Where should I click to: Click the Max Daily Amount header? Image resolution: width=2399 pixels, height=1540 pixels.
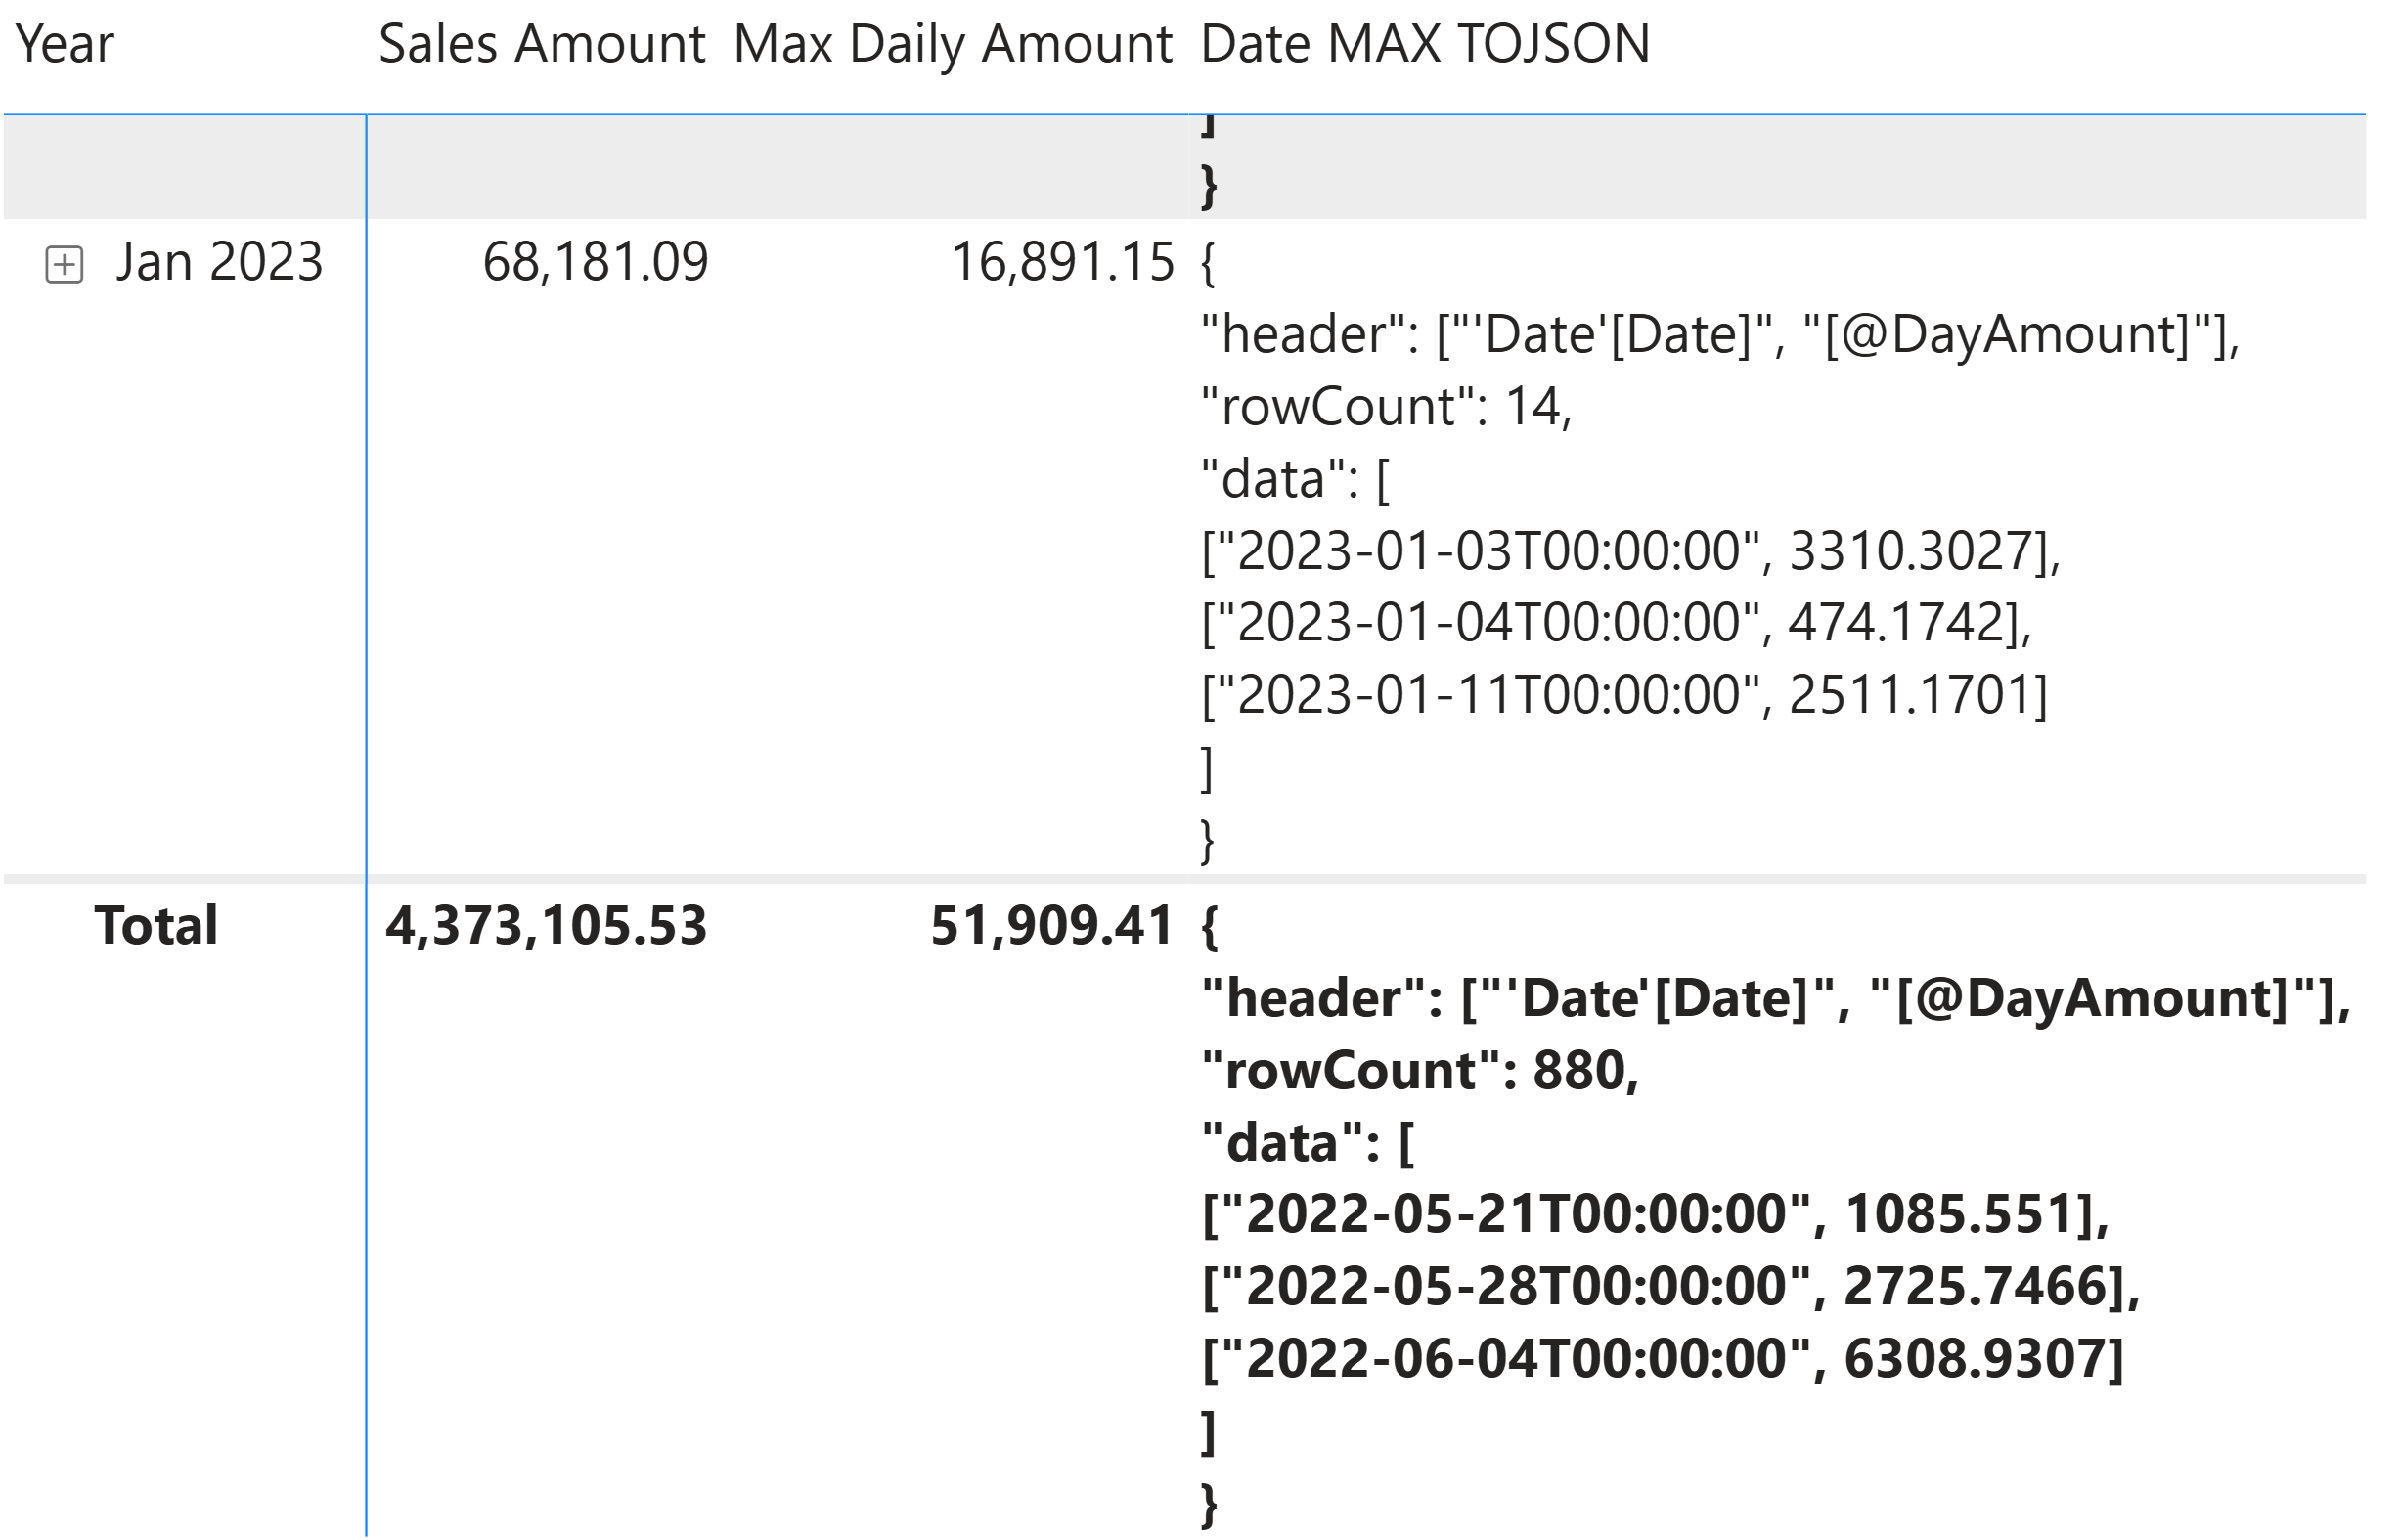click(x=952, y=45)
